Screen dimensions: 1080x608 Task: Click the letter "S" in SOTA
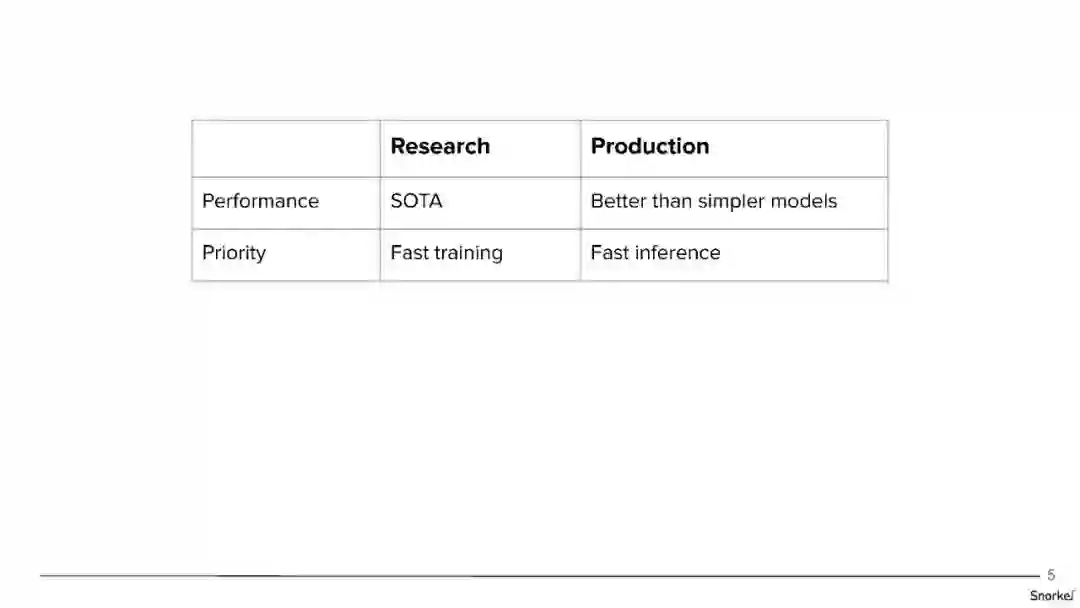pyautogui.click(x=397, y=201)
